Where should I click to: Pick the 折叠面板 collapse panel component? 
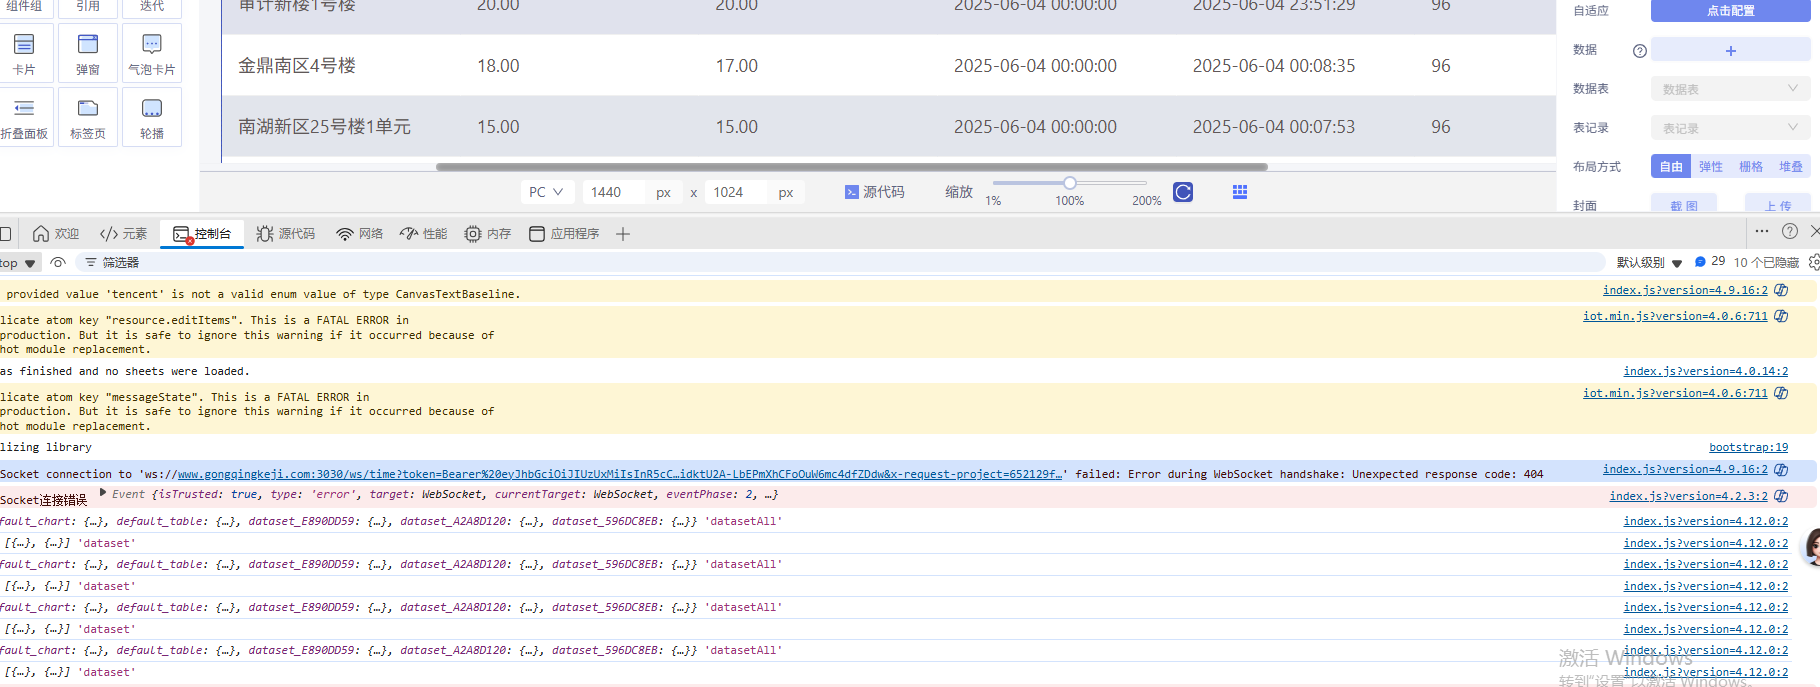(x=24, y=117)
